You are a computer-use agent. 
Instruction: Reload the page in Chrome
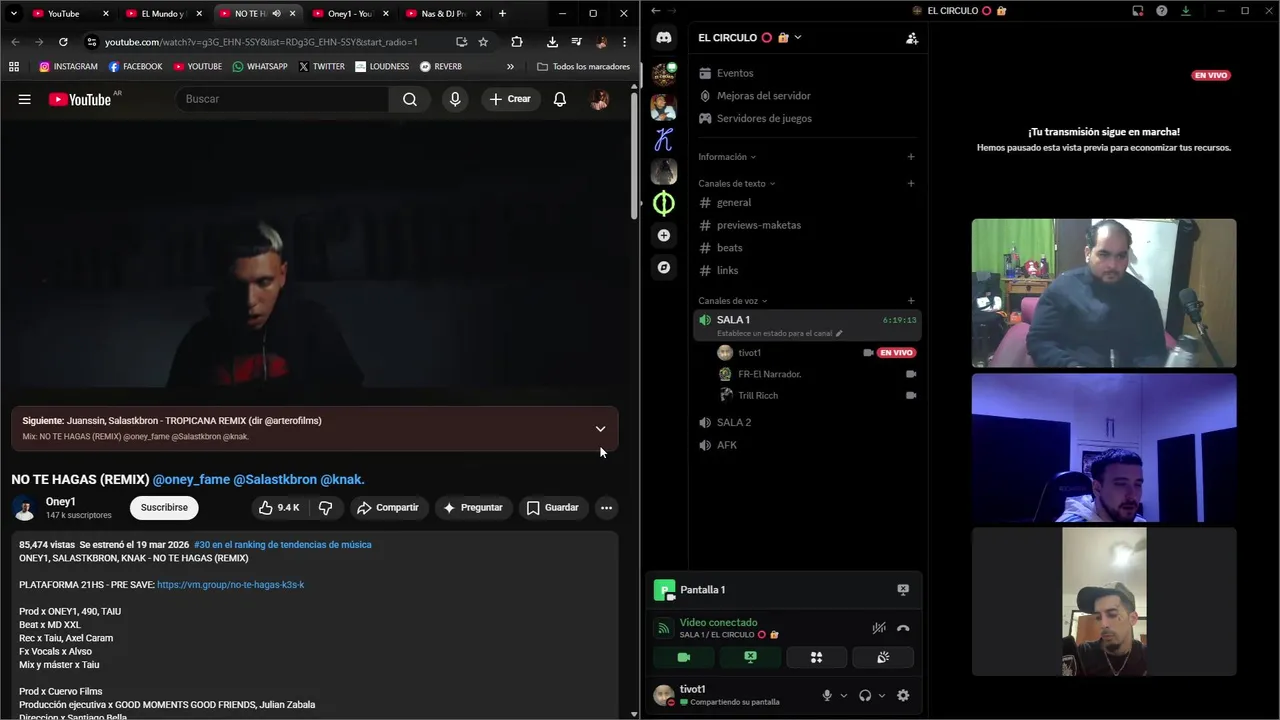click(63, 42)
